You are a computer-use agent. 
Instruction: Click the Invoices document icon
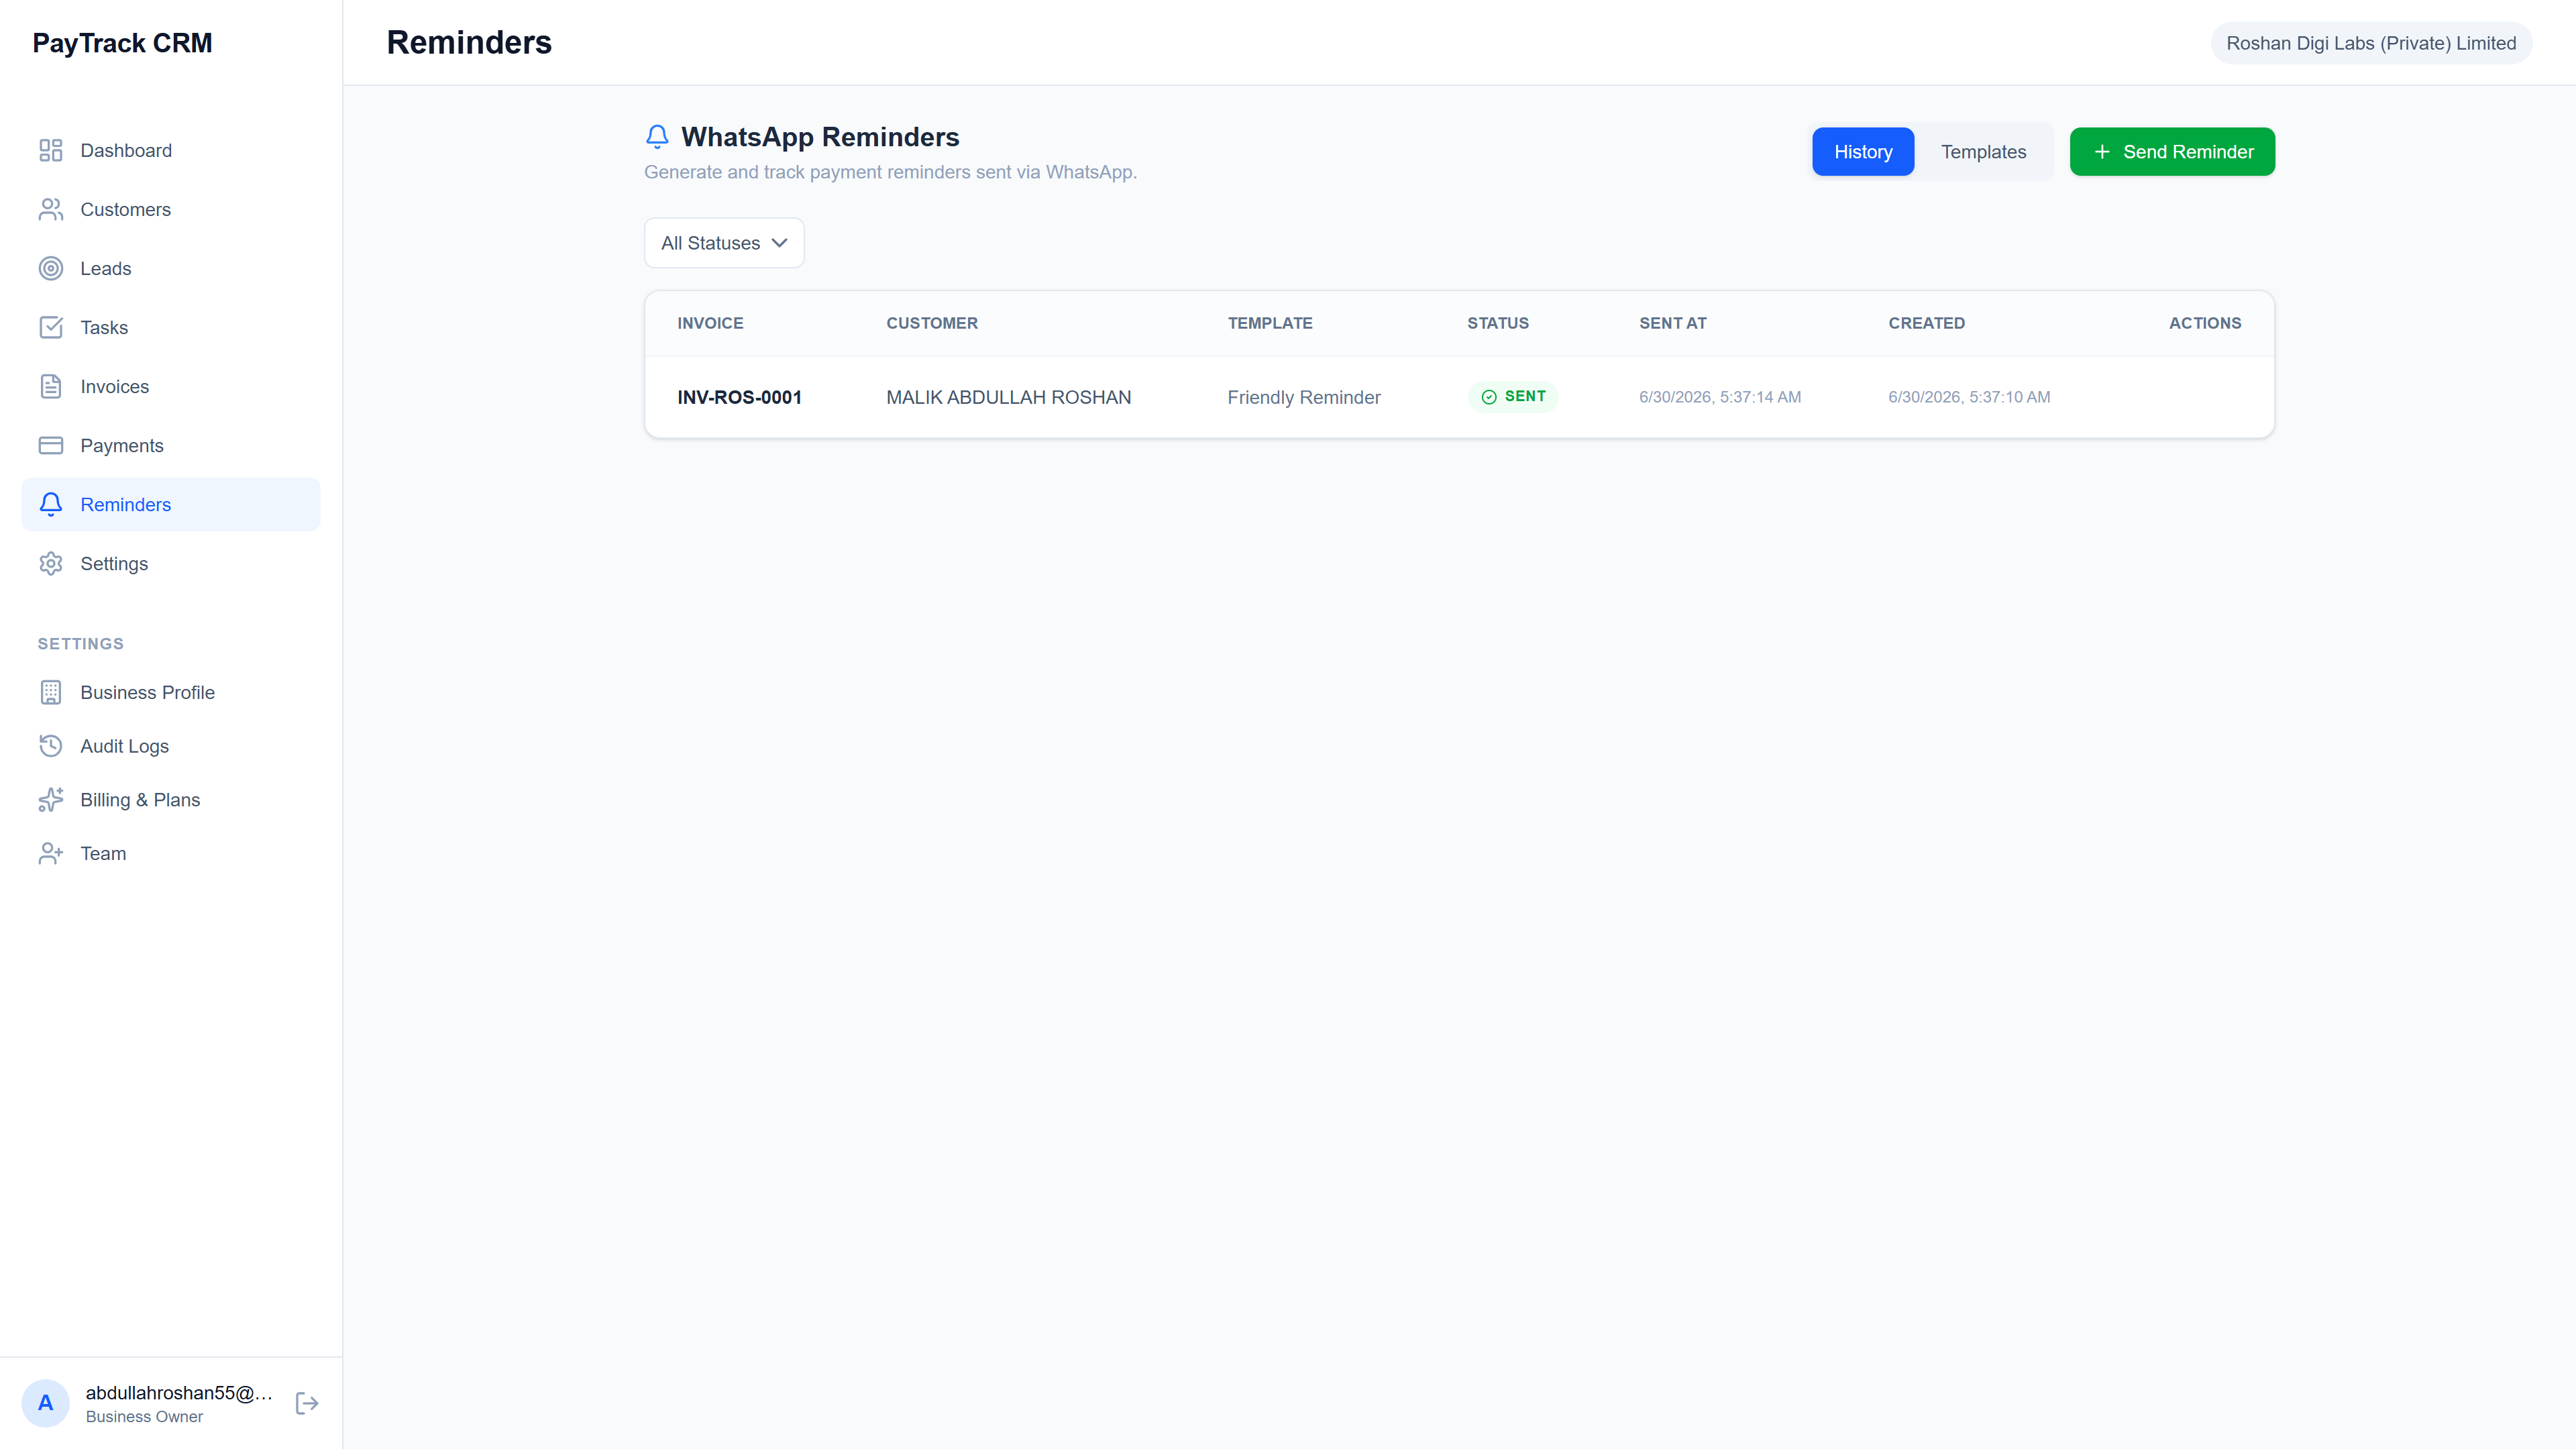(x=51, y=386)
